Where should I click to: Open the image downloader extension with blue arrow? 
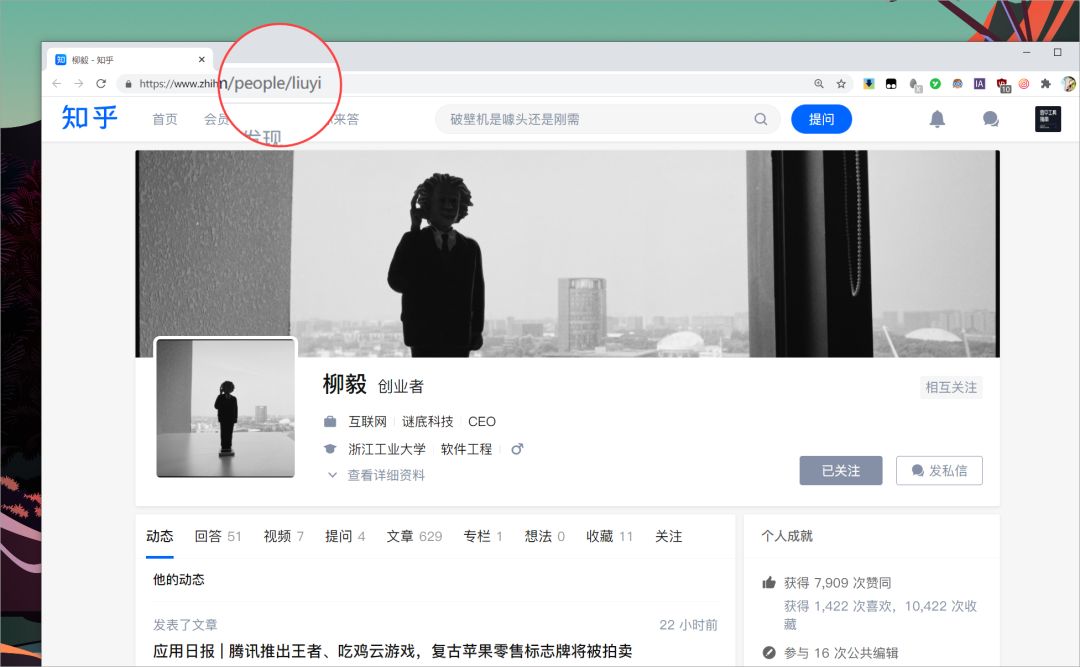869,83
